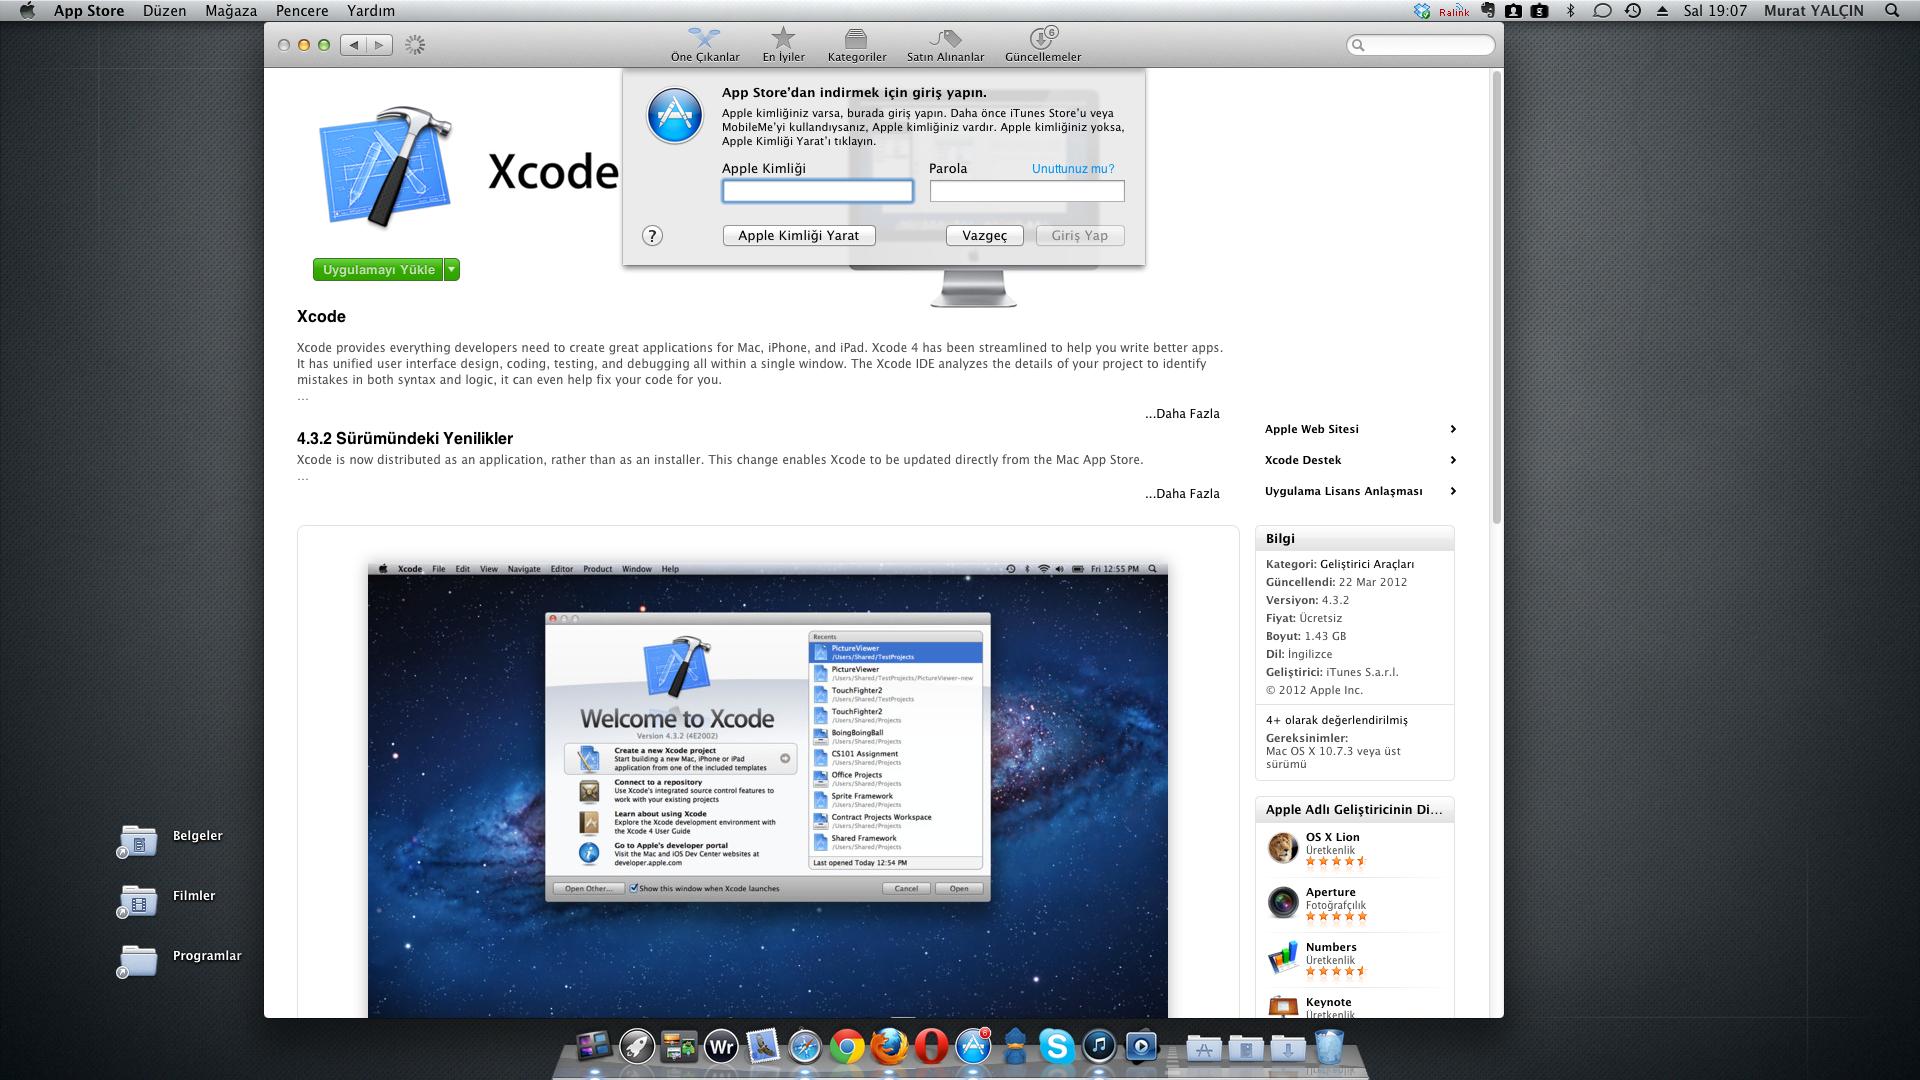Open the Öne Çıkanlar featured section
1920x1080 pixels.
click(x=705, y=44)
